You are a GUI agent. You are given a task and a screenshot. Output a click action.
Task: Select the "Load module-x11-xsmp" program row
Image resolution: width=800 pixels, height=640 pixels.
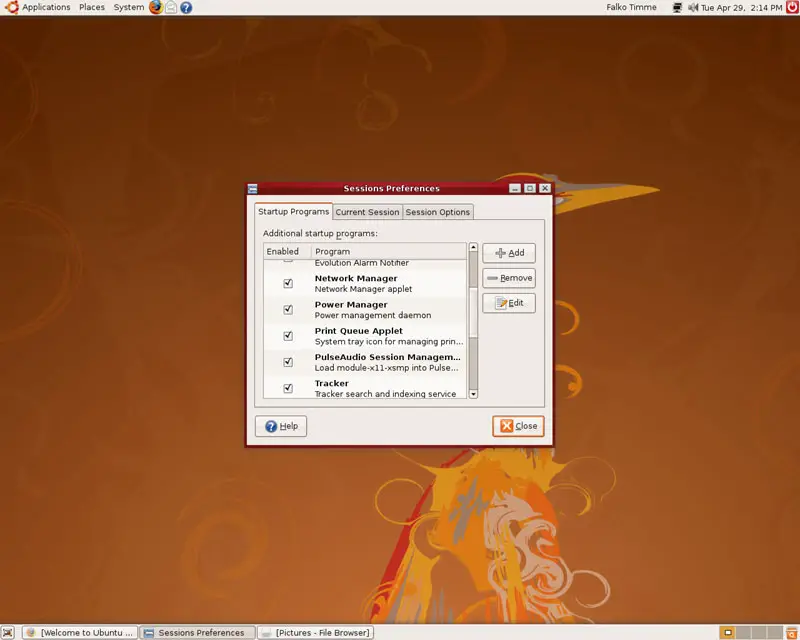tap(365, 362)
